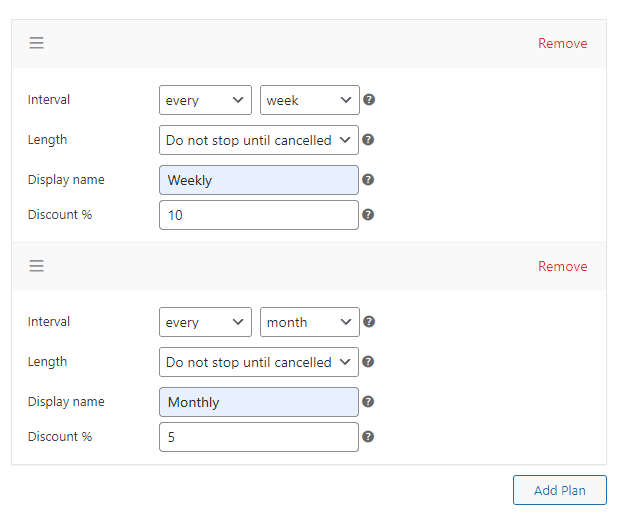This screenshot has width=625, height=516.
Task: Open help tooltip for monthly Length
Action: 368,362
